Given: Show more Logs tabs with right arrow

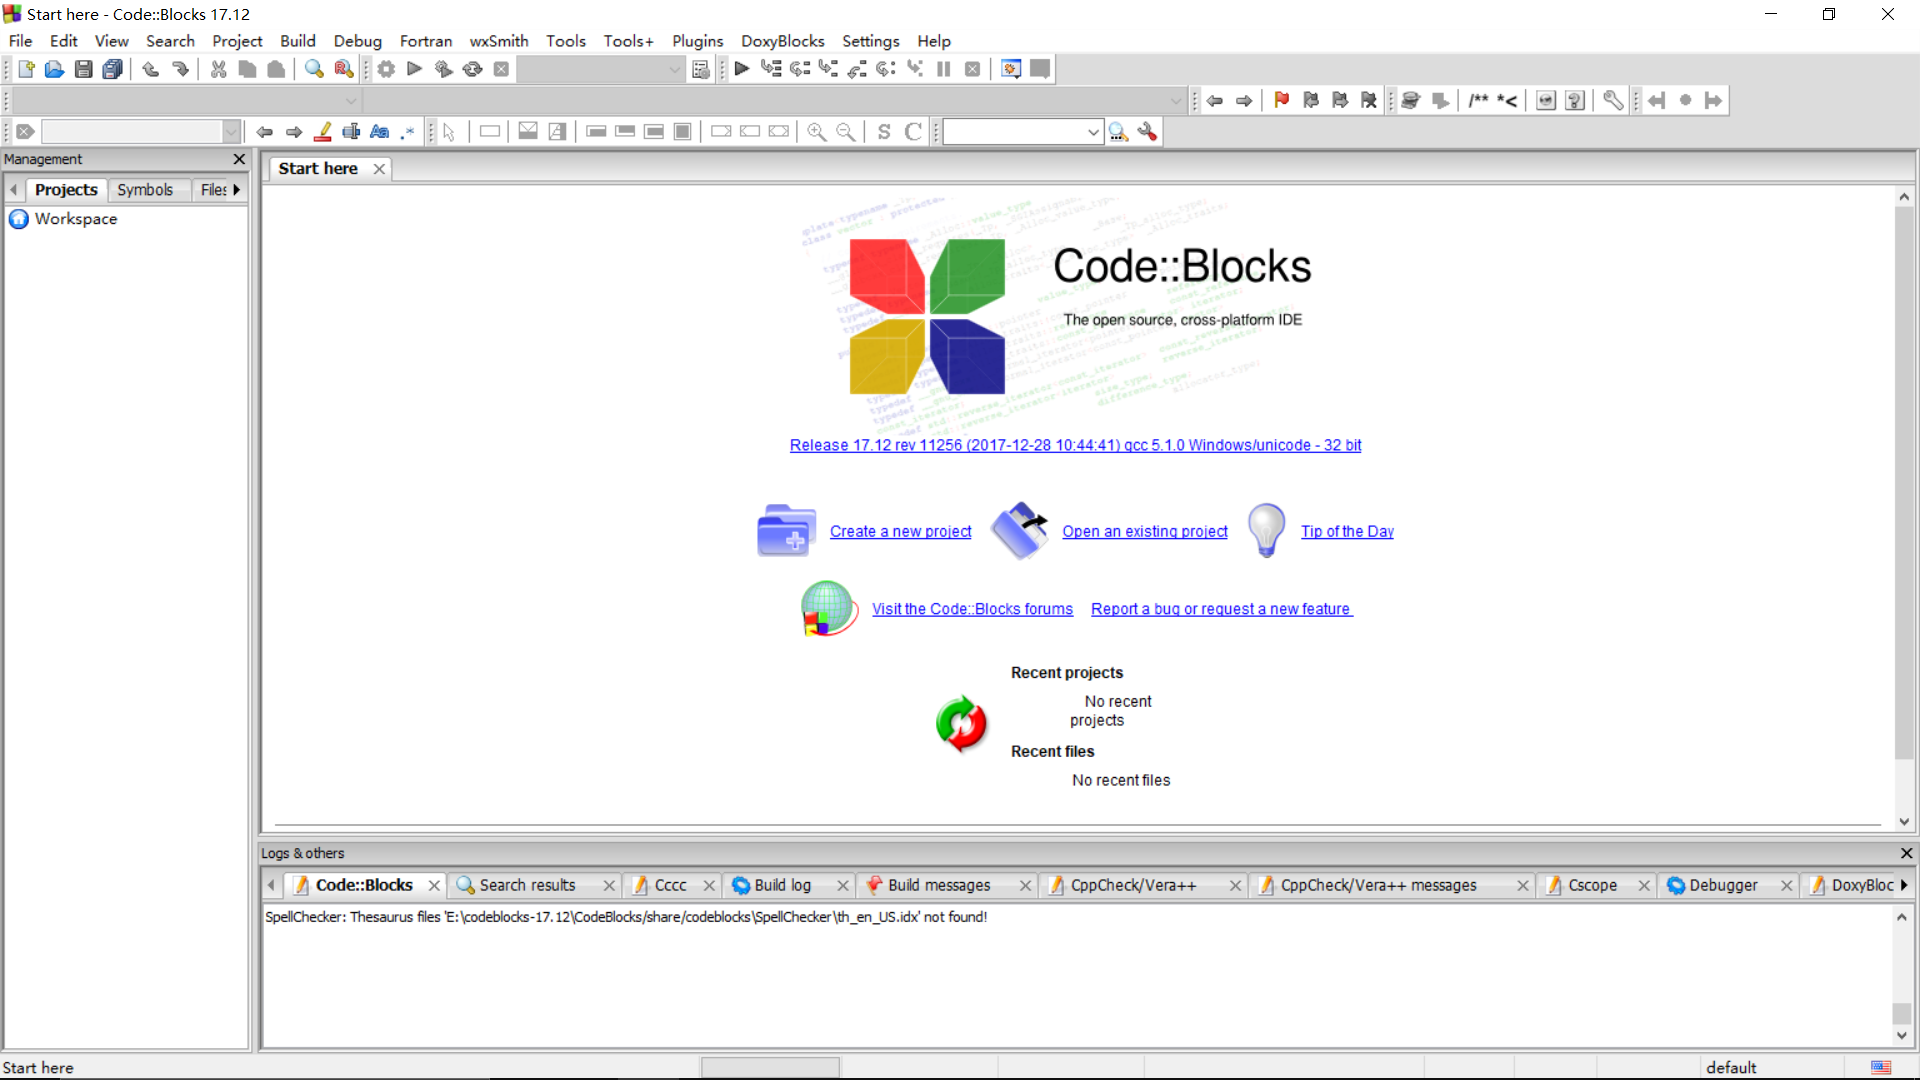Looking at the screenshot, I should 1904,885.
